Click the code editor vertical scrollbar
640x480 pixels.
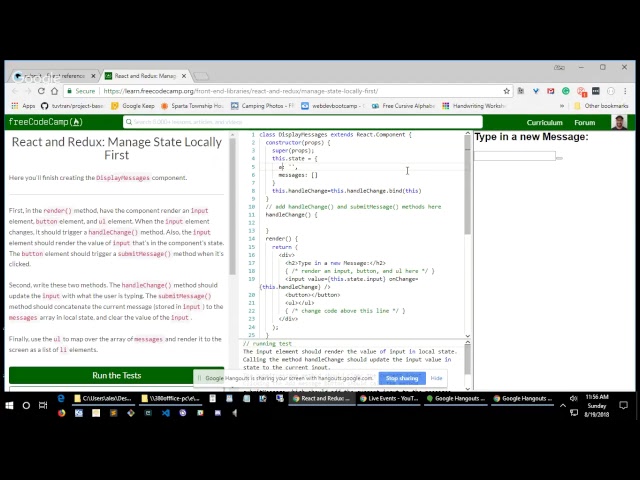467,185
